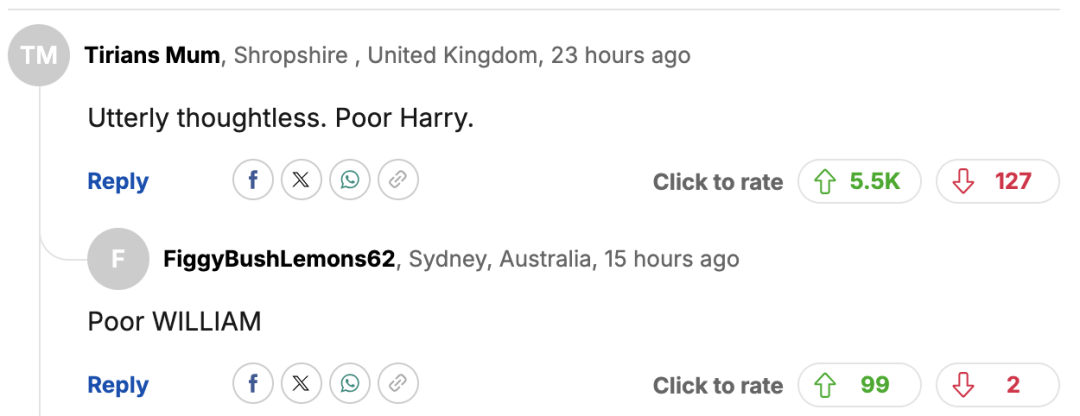1080x416 pixels.
Task: Reply to FiggyBushLemons62's comment
Action: 118,385
